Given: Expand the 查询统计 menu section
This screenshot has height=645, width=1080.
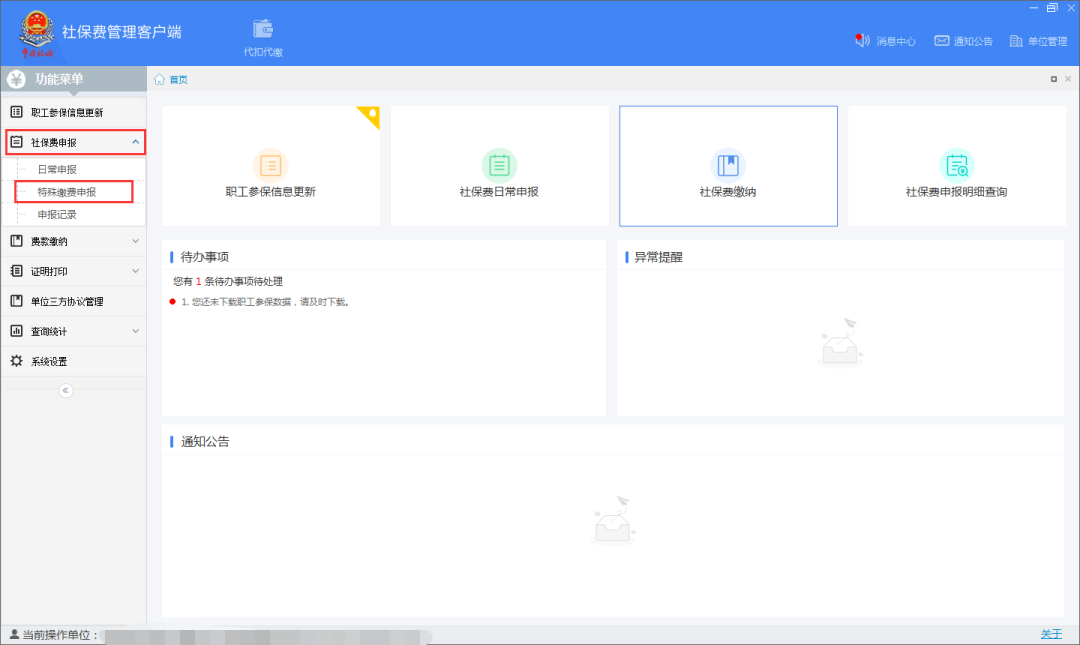Looking at the screenshot, I should tap(136, 331).
